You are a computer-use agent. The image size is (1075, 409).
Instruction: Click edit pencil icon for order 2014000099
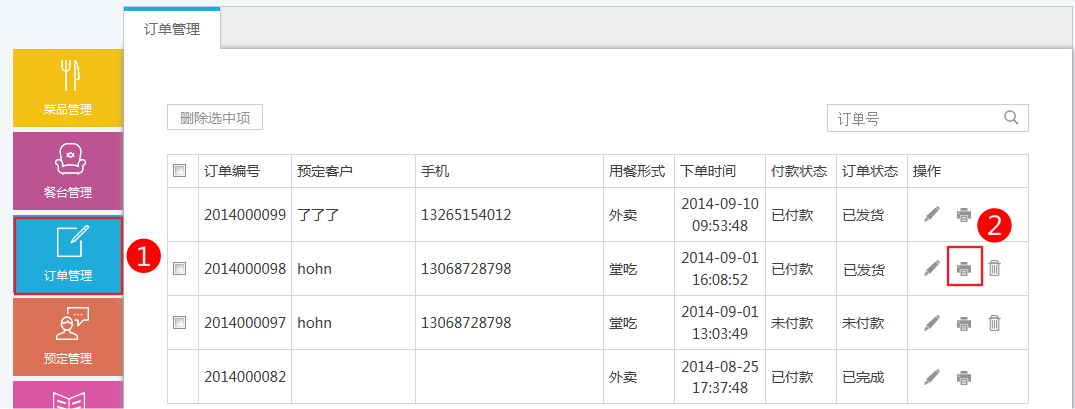[932, 214]
